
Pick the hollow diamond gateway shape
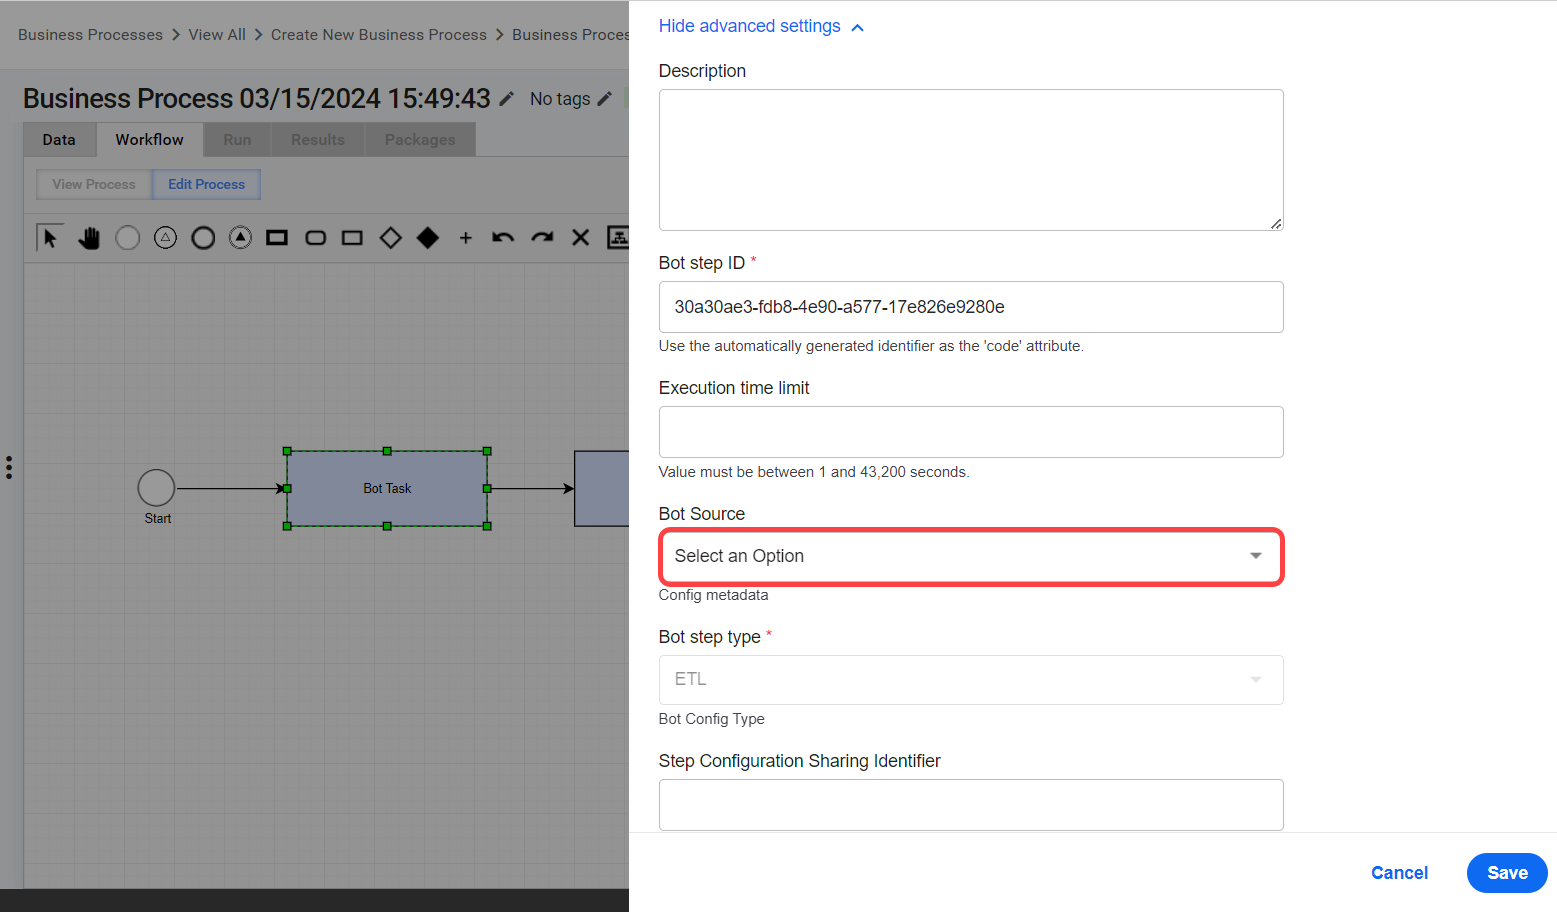391,238
